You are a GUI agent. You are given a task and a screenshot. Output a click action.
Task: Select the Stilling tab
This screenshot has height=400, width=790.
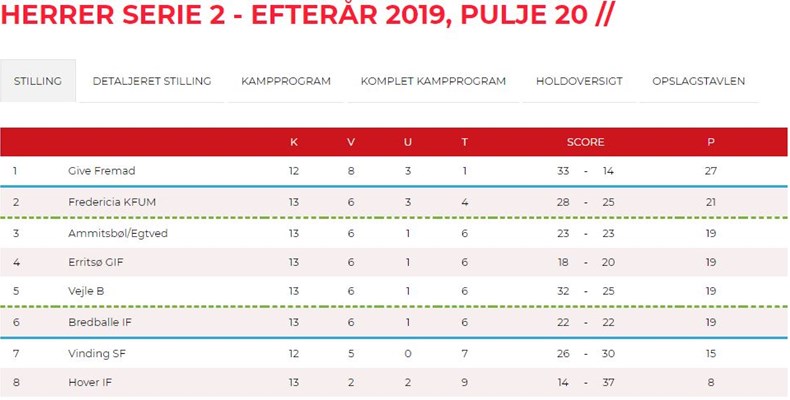(38, 81)
